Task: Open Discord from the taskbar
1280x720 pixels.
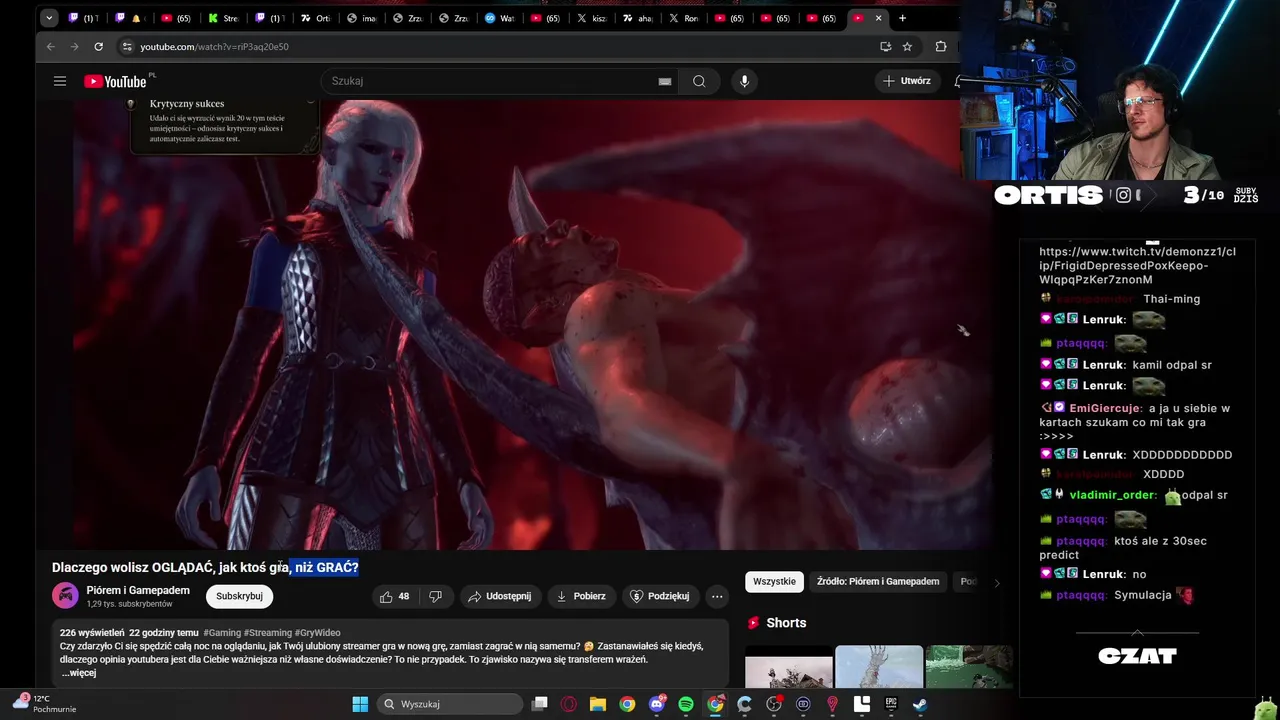Action: (657, 704)
